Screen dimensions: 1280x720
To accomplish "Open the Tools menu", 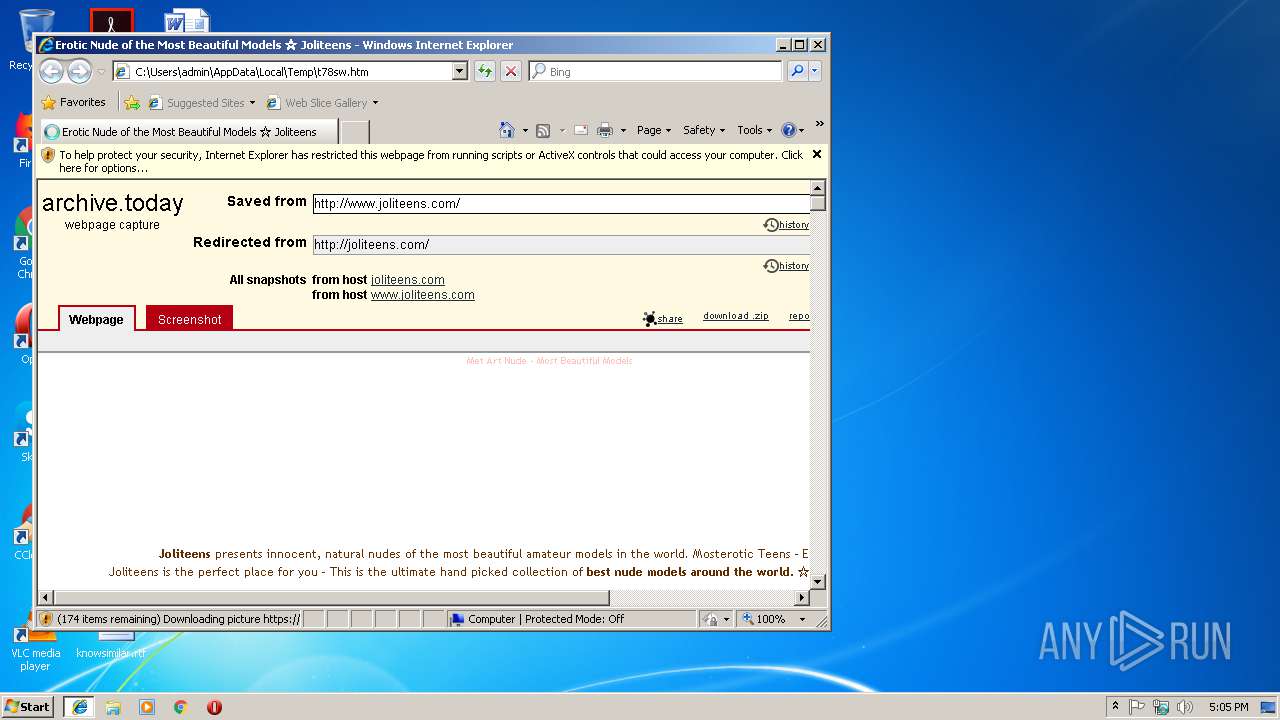I will click(755, 130).
